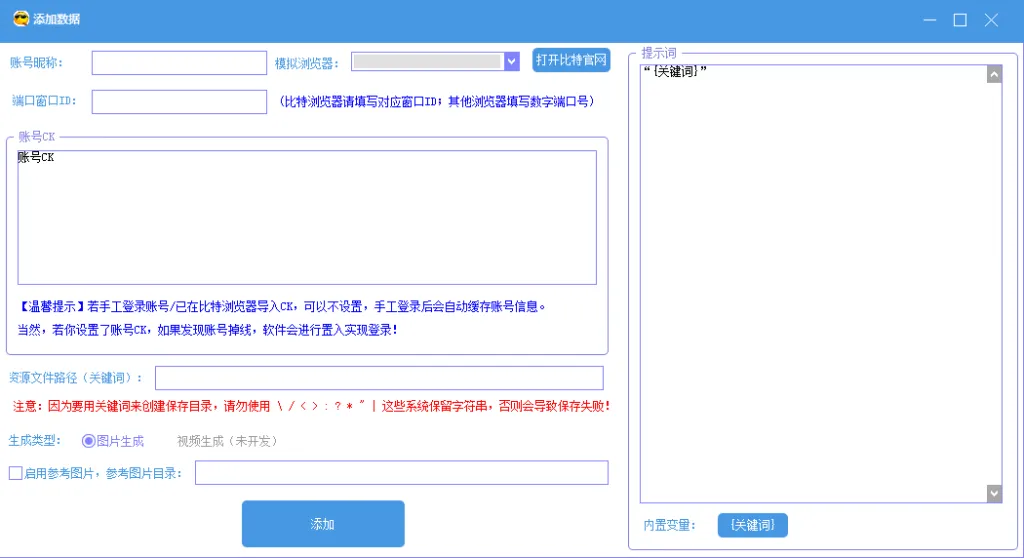Insert the {关键词} built-in variable button
The image size is (1024, 558).
tap(752, 525)
